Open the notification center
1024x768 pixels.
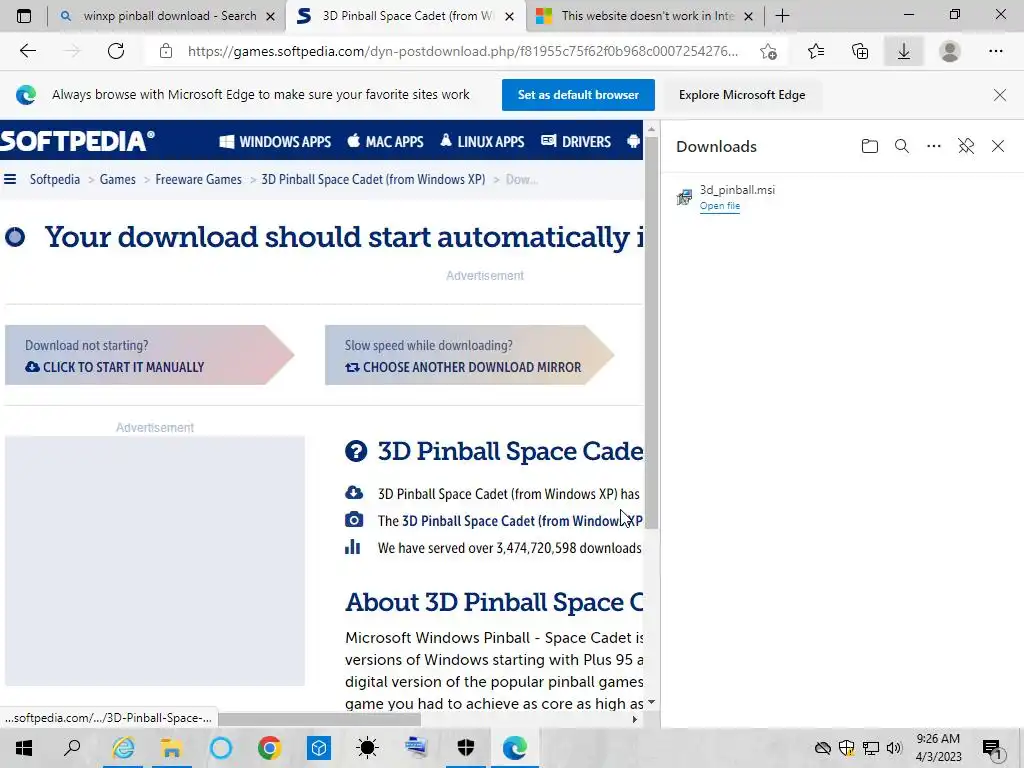993,748
